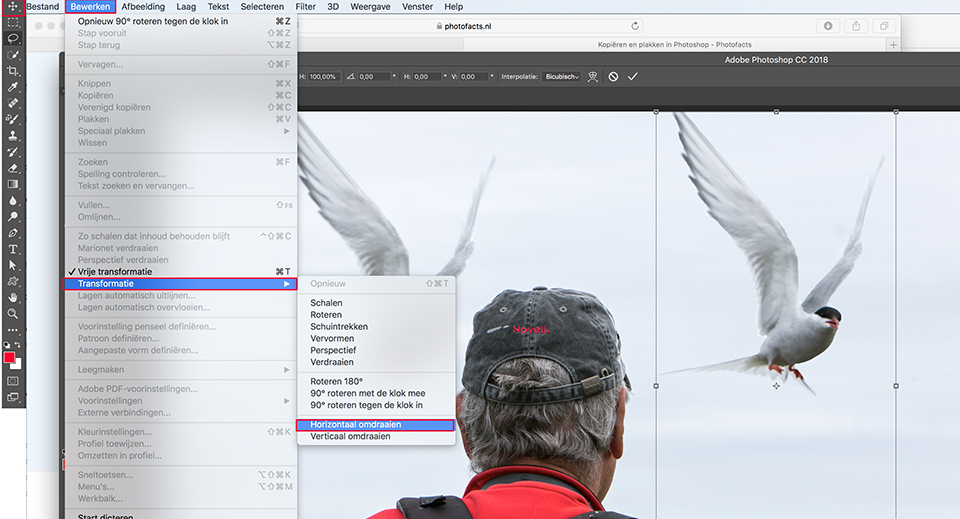Screen dimensions: 960x519
Task: Open the Interpolatie Bicubisch dropdown
Action: click(561, 77)
